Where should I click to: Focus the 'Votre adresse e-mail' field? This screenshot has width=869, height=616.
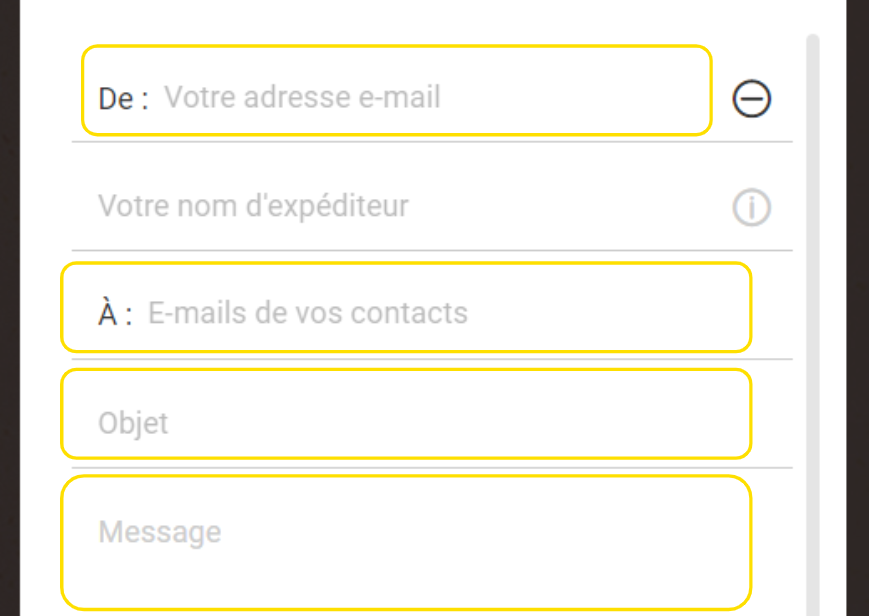pyautogui.click(x=397, y=90)
